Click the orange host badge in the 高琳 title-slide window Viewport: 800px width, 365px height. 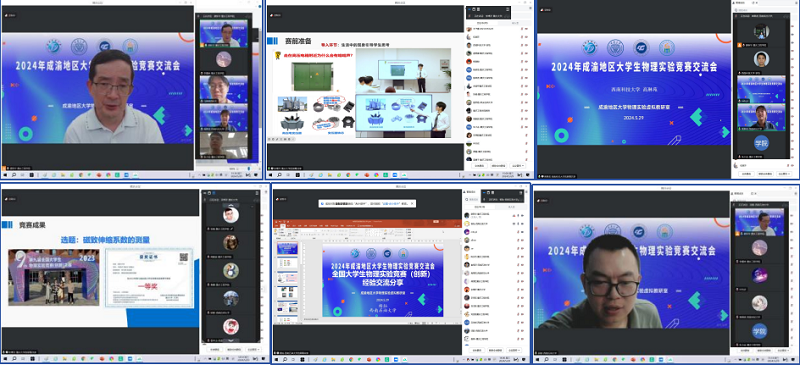point(738,44)
